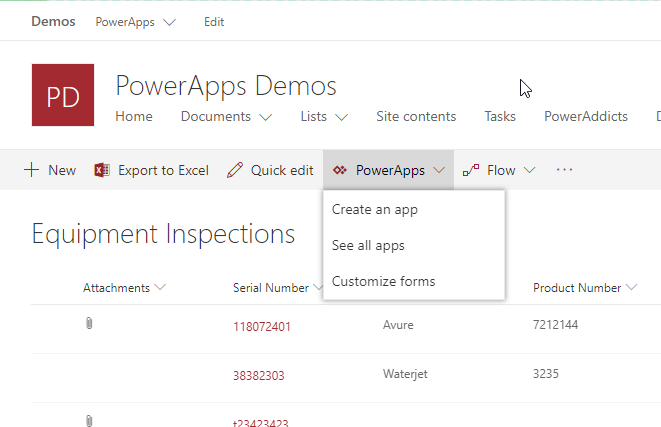
Task: Open the Tasks navigation link
Action: [x=500, y=116]
